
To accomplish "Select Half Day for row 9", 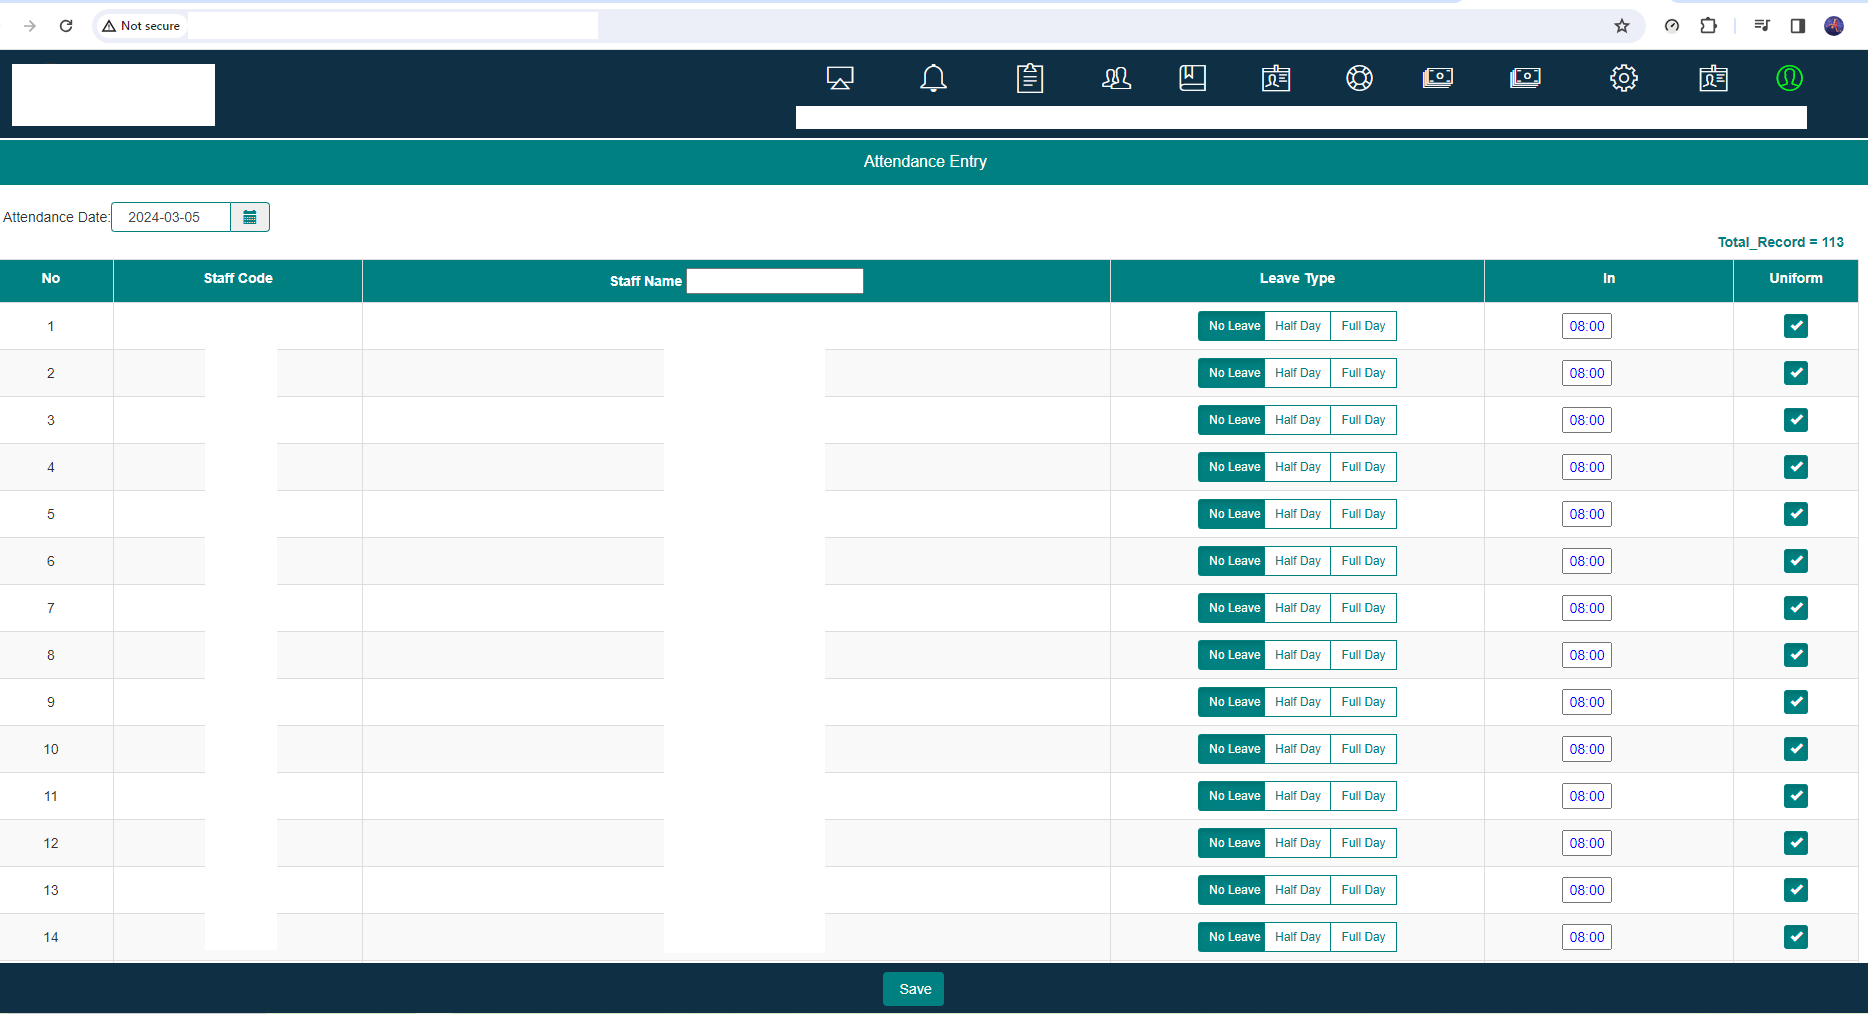I will tap(1298, 702).
